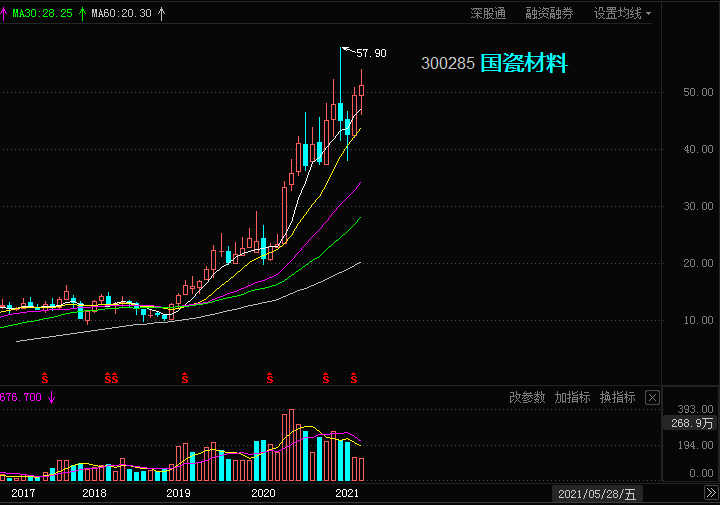Click the 改参数 button
Image resolution: width=720 pixels, height=505 pixels.
527,398
